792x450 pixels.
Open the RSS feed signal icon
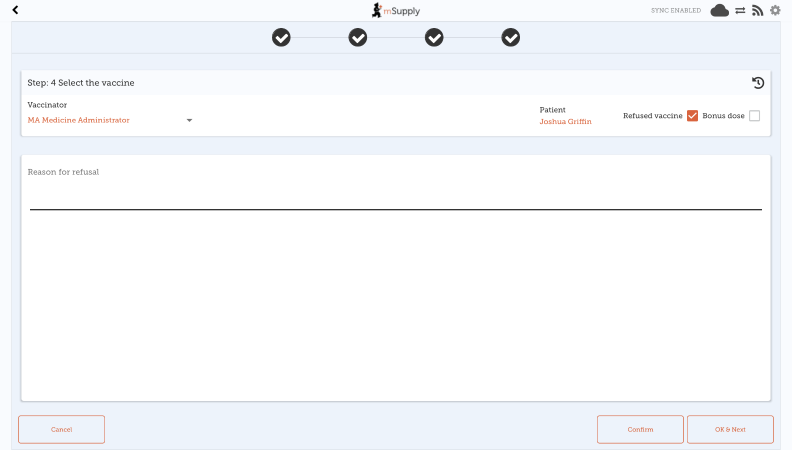point(757,10)
